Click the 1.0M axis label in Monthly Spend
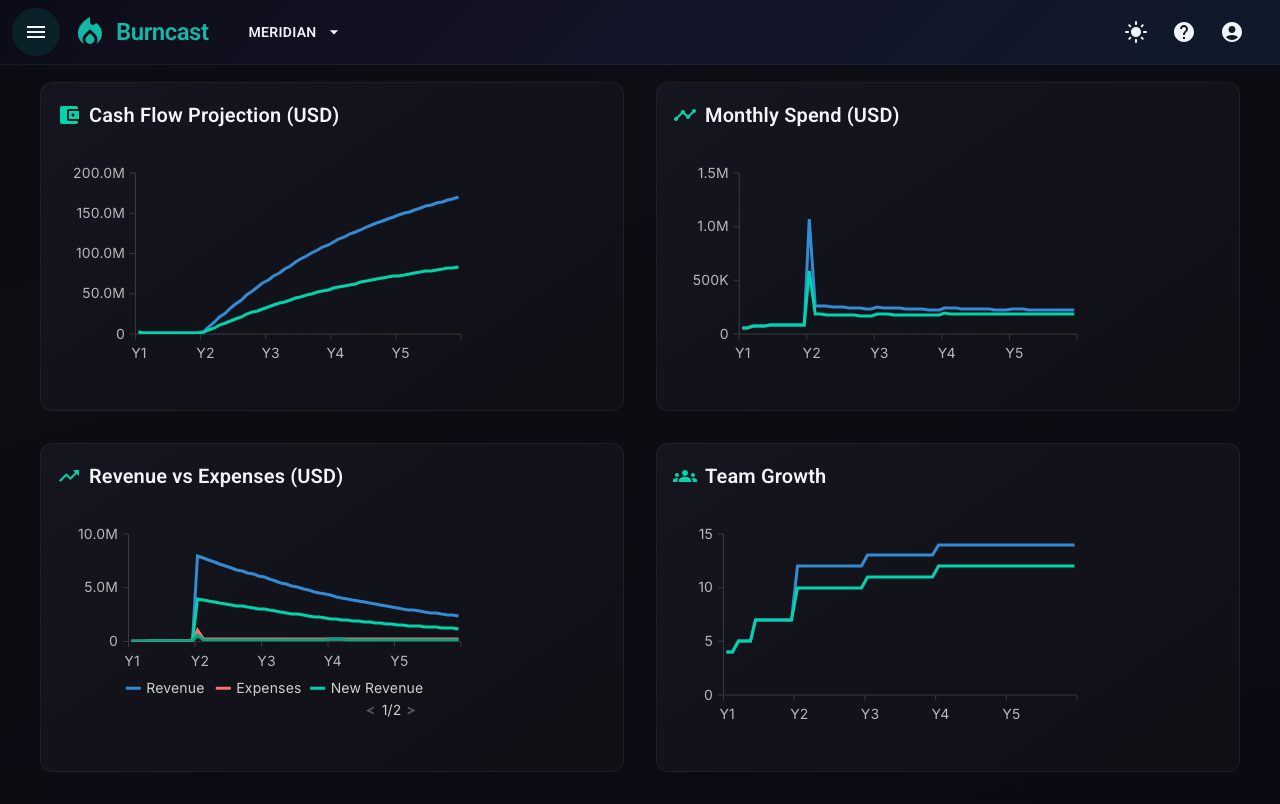Viewport: 1280px width, 804px height. (713, 226)
